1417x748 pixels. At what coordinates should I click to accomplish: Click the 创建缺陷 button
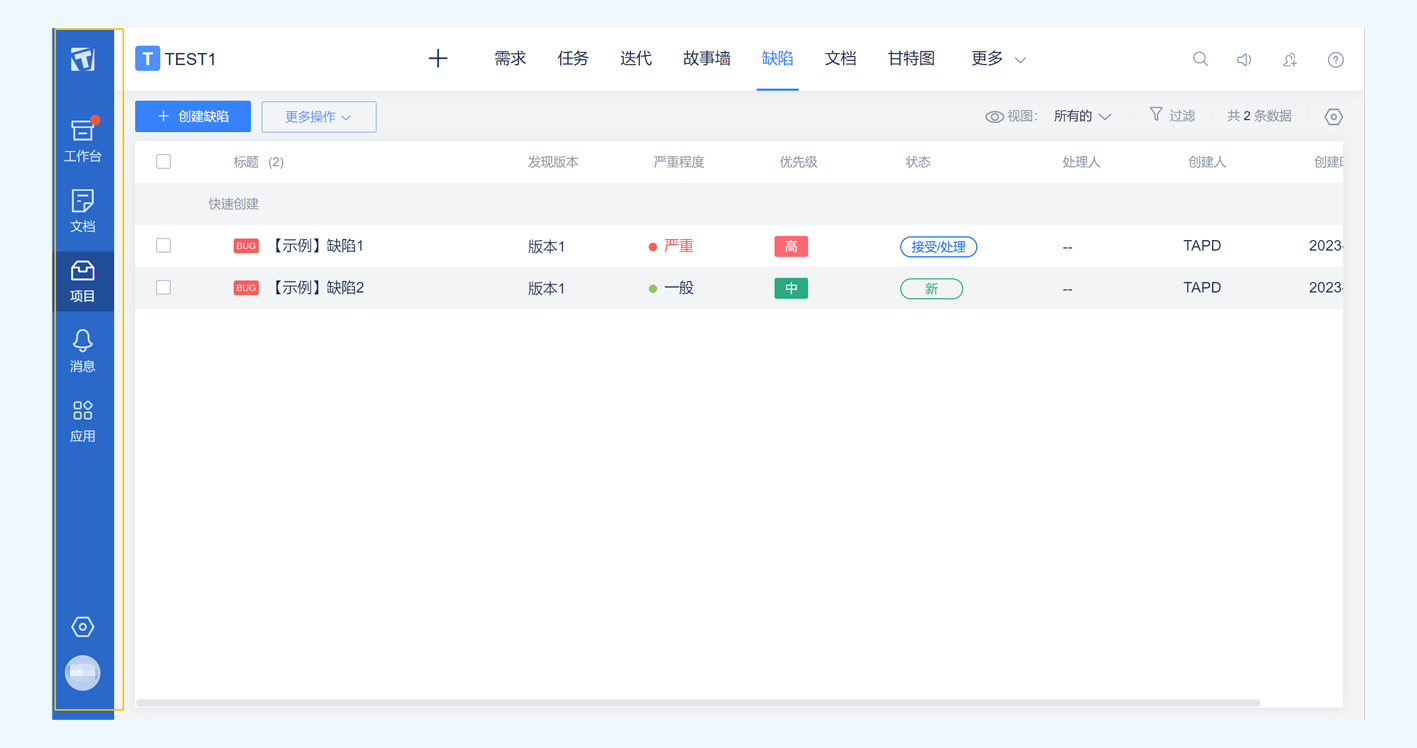point(193,117)
